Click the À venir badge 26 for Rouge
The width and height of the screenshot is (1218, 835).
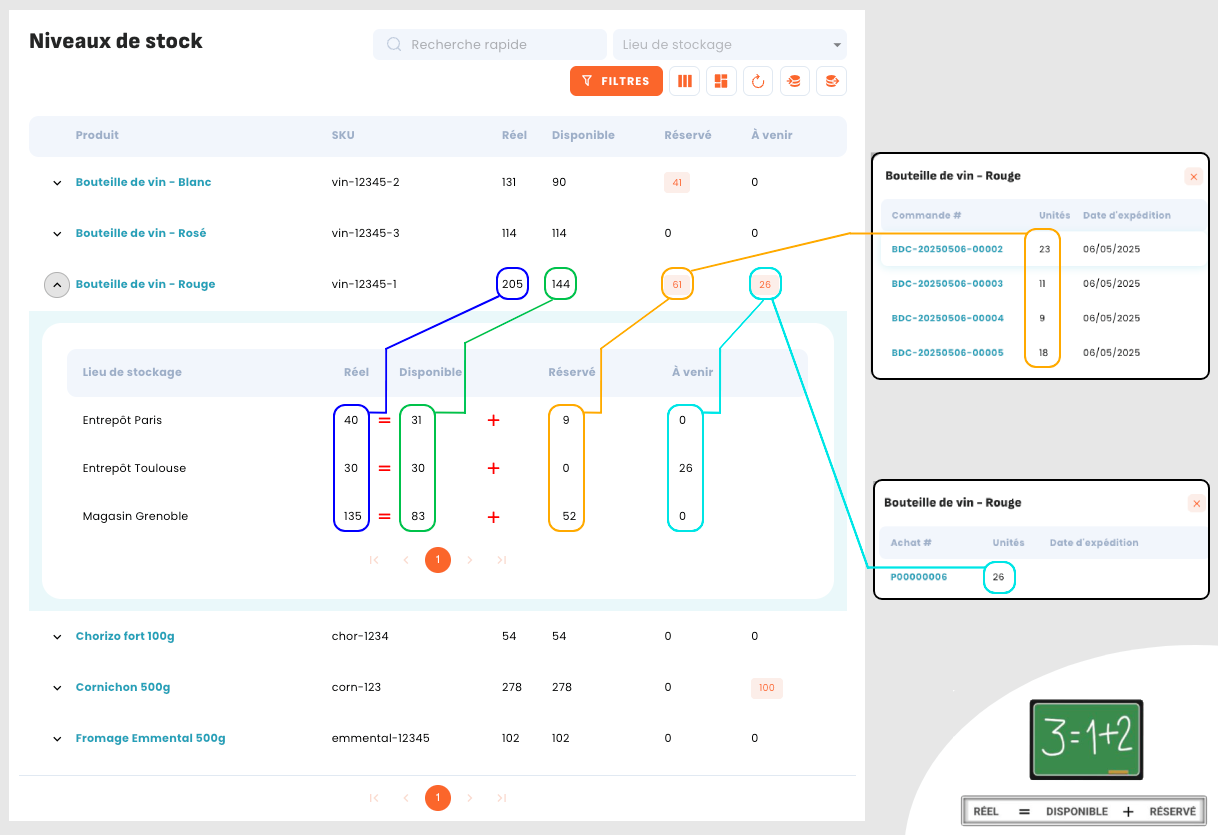point(765,285)
